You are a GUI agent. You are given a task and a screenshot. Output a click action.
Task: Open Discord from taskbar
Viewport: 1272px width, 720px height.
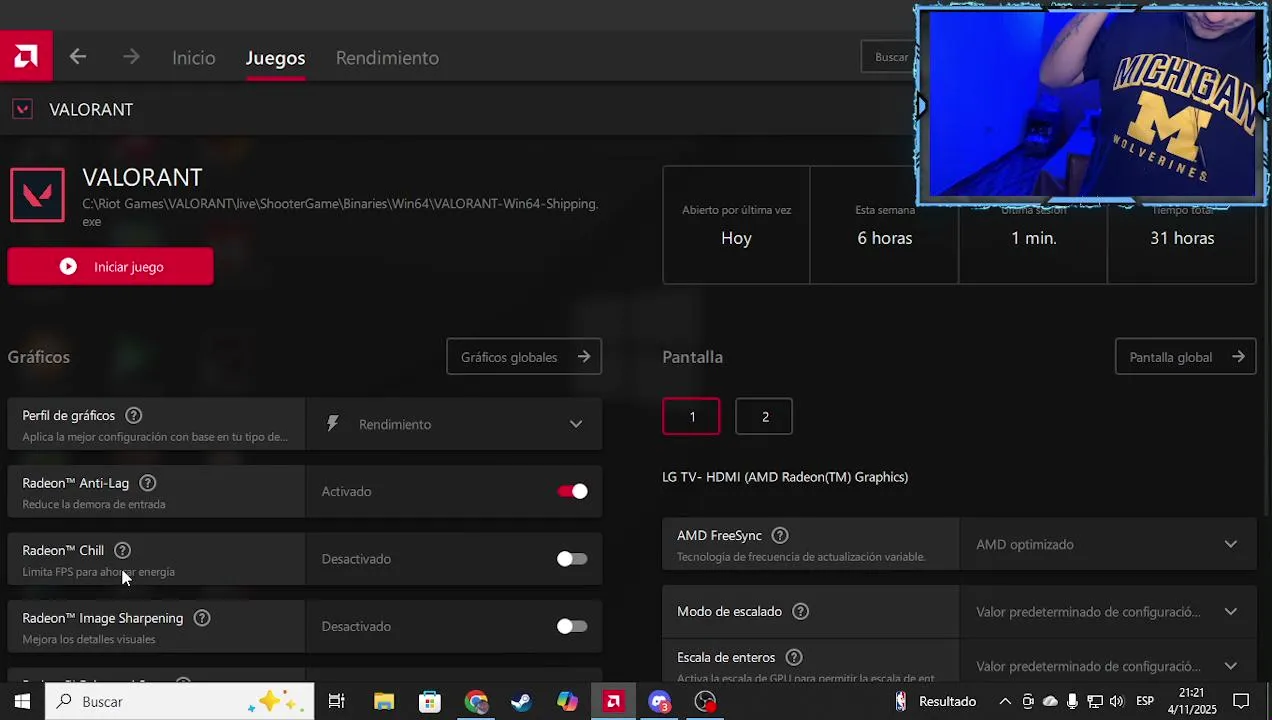(x=659, y=701)
